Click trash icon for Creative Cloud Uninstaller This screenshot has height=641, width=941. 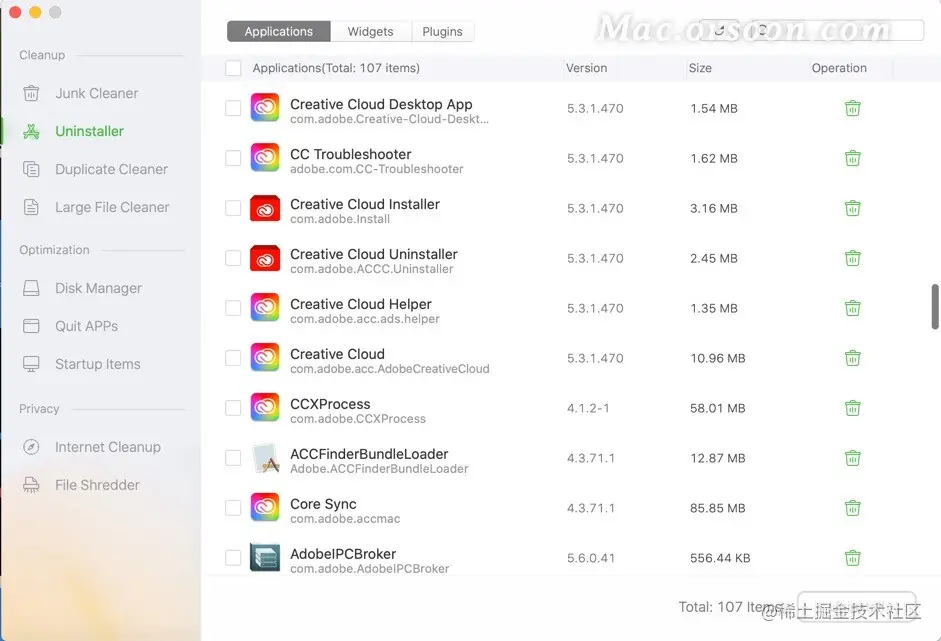[853, 258]
